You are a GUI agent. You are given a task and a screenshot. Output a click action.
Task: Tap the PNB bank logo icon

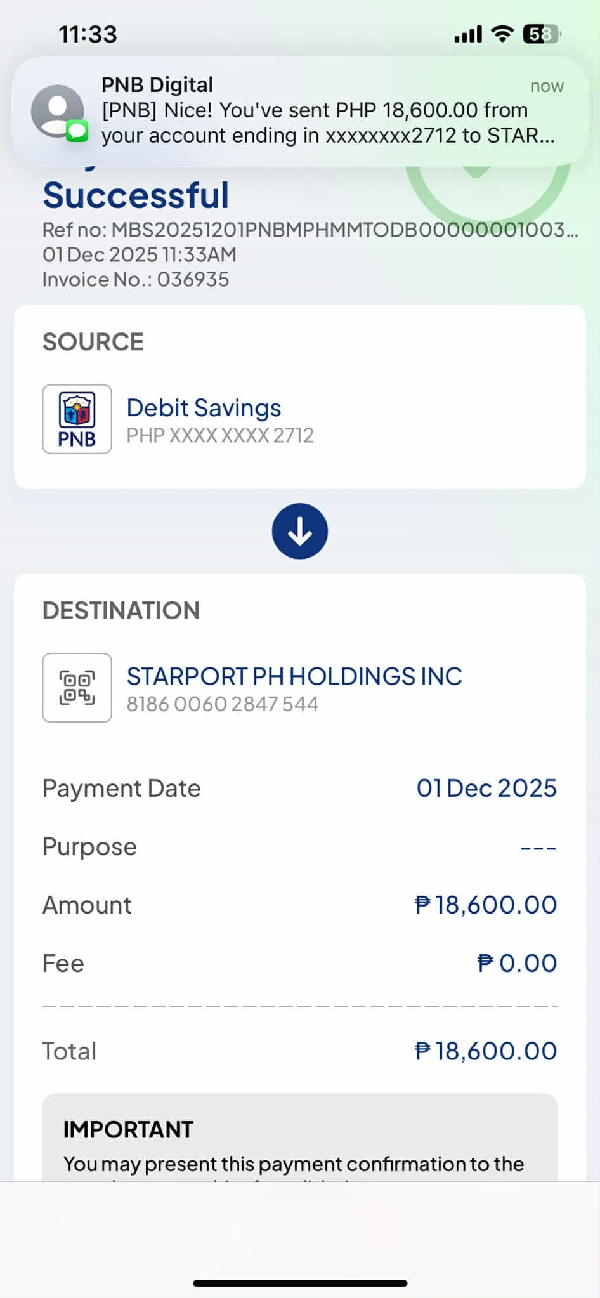tap(77, 419)
